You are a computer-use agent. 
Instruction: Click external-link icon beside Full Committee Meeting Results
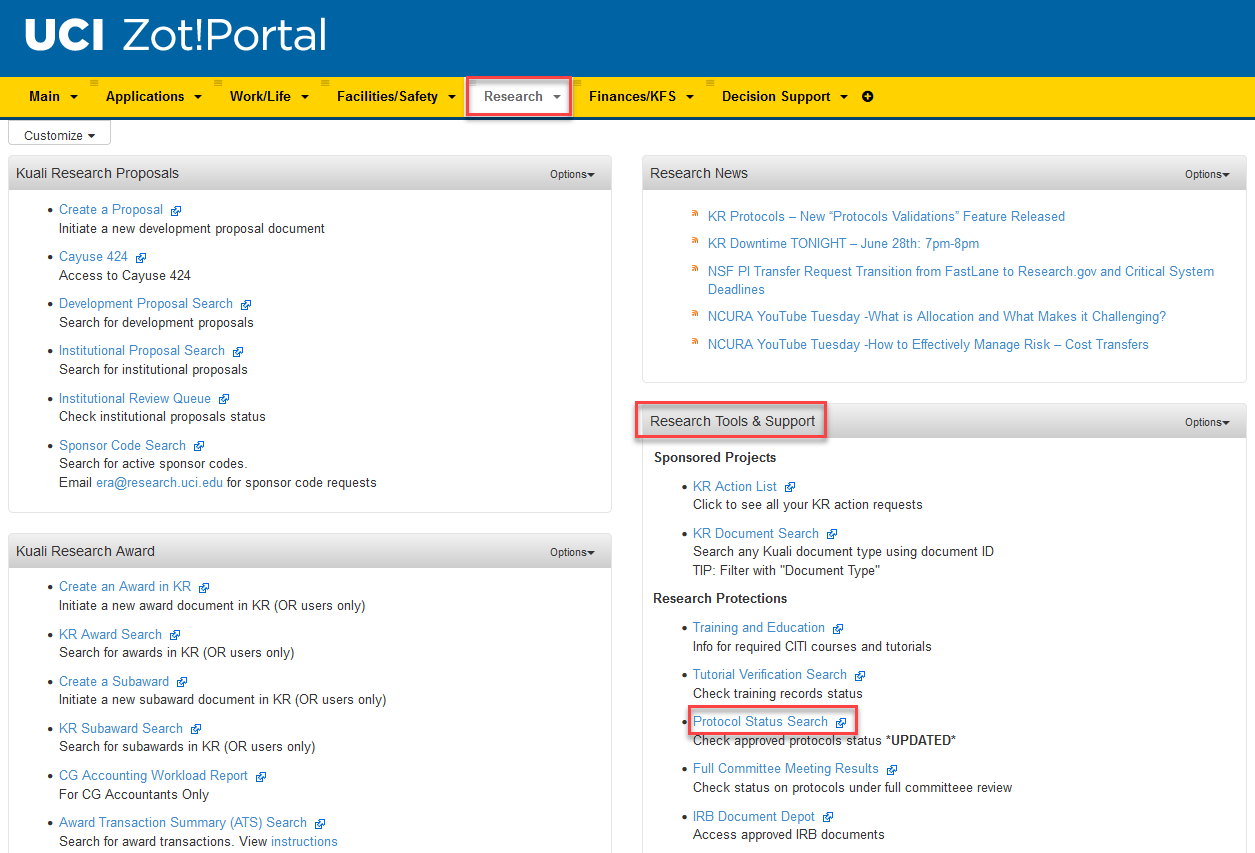[892, 770]
